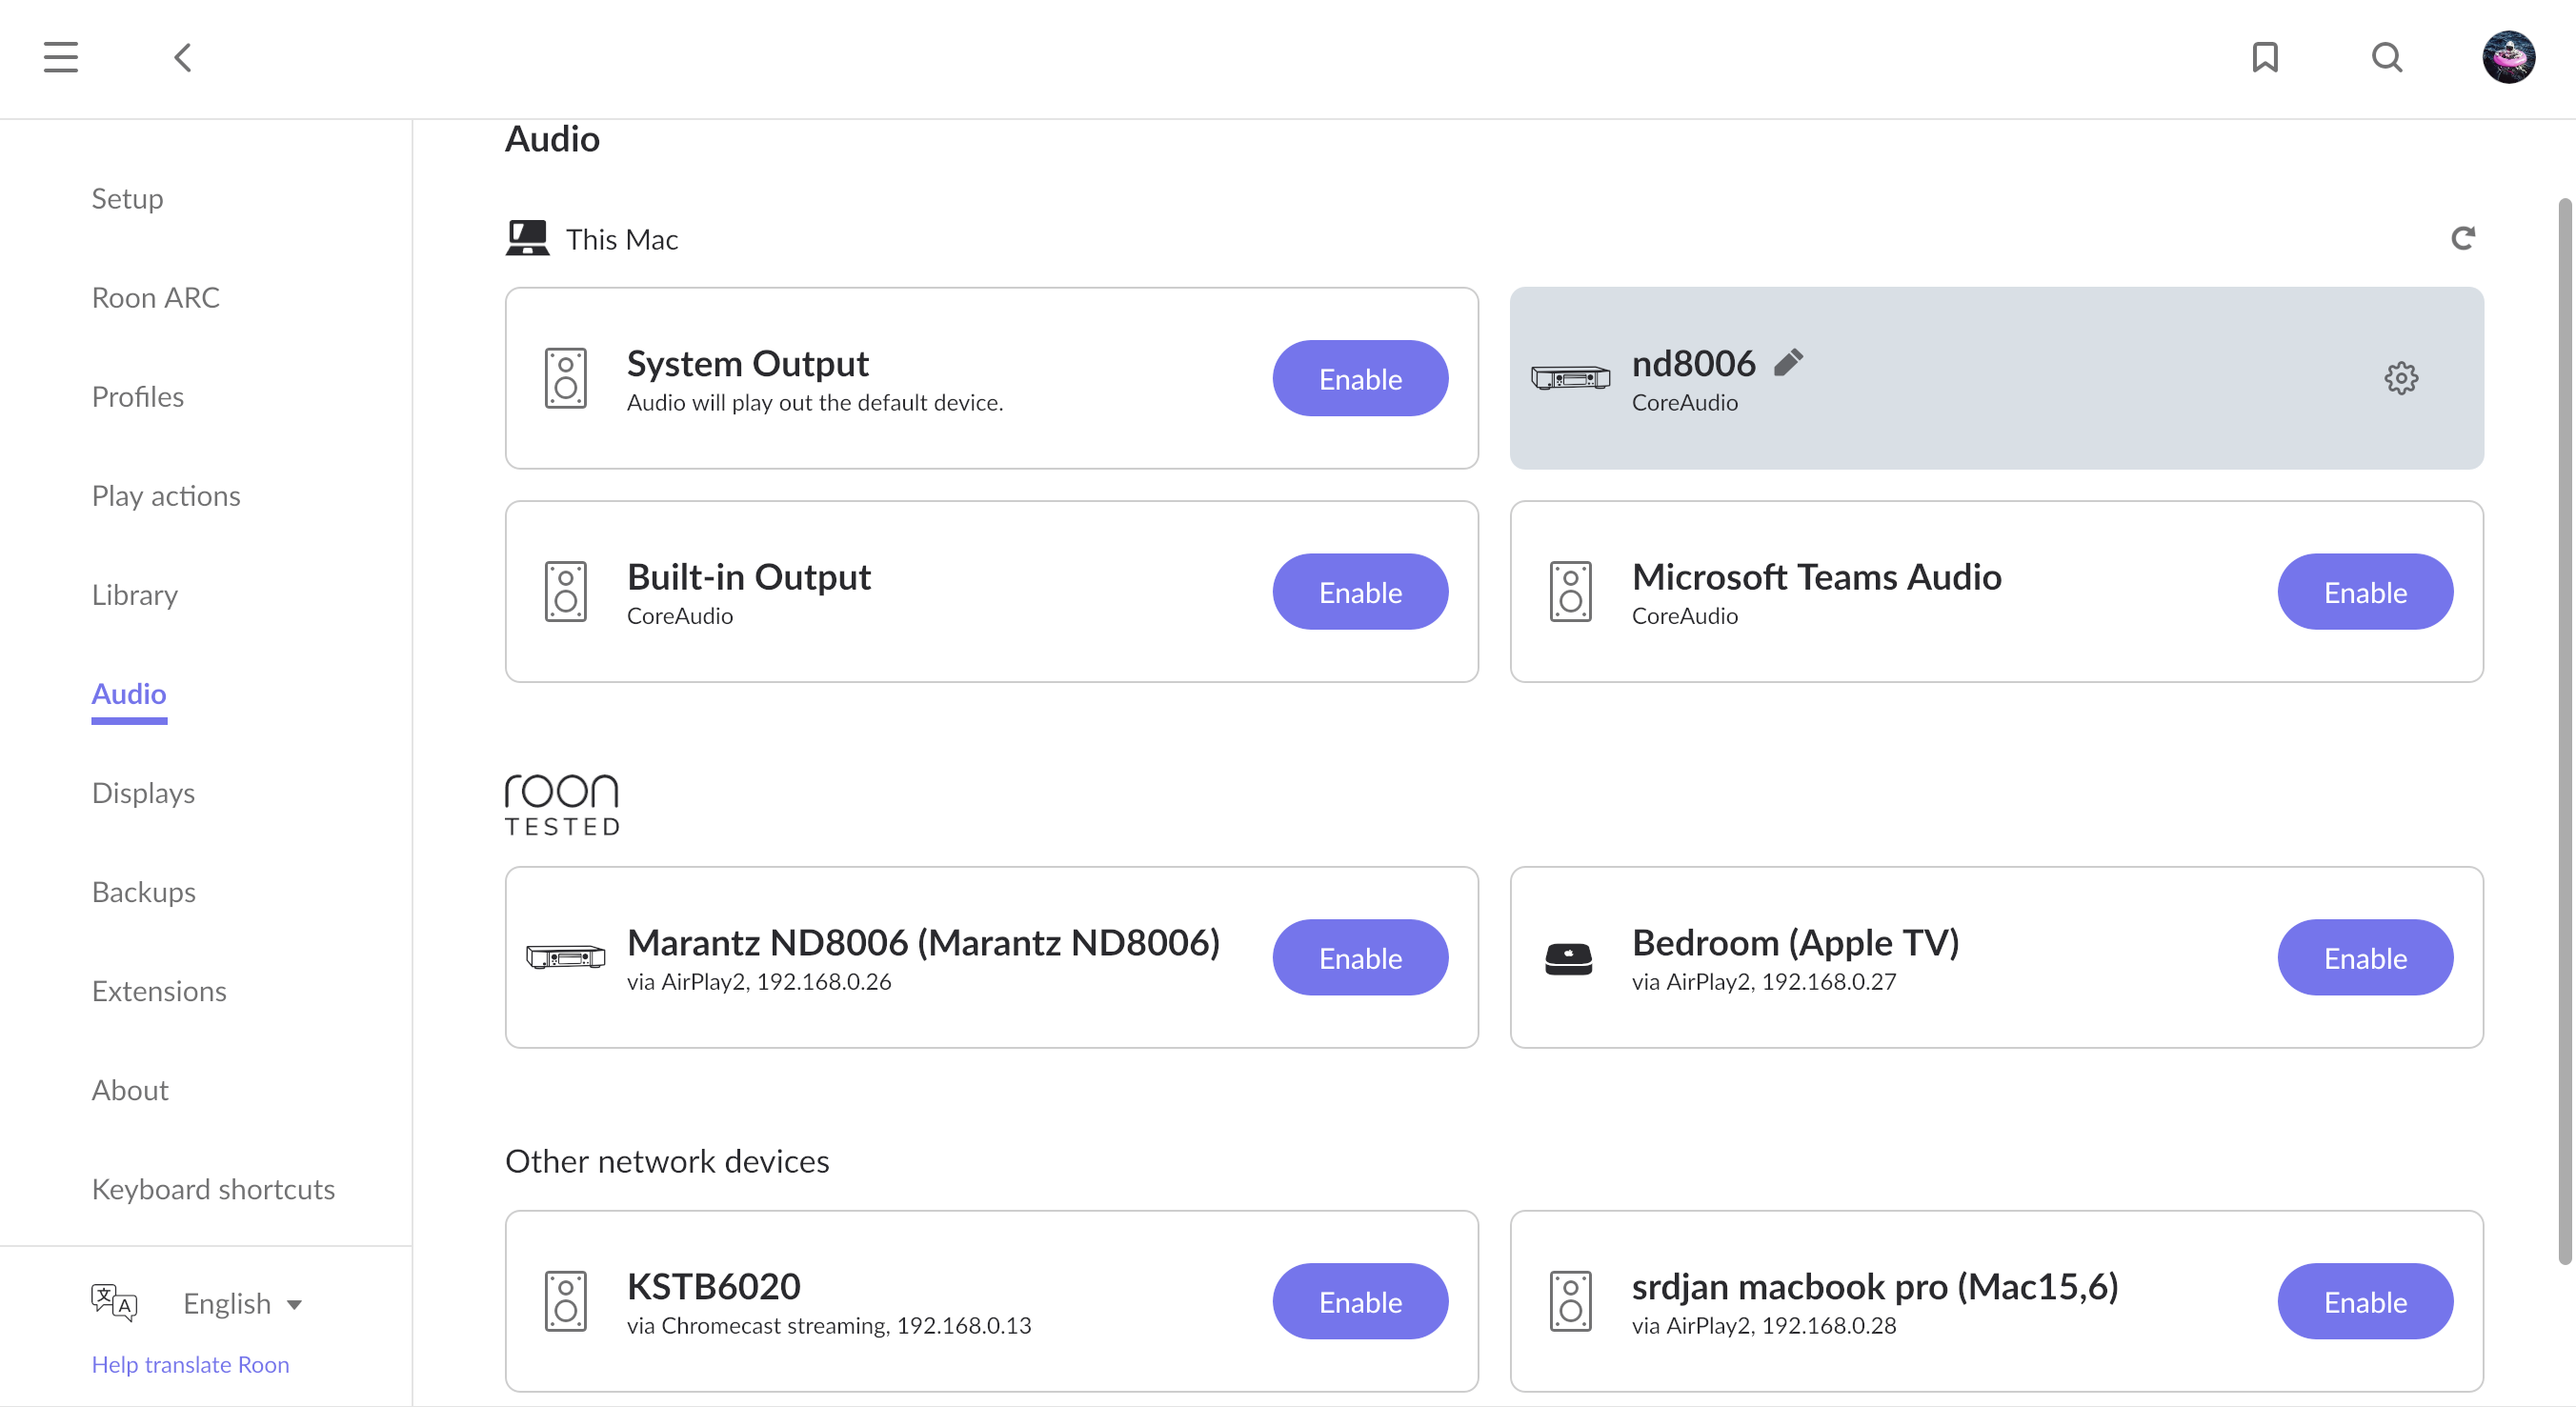Open the Play actions settings tab

pos(166,495)
